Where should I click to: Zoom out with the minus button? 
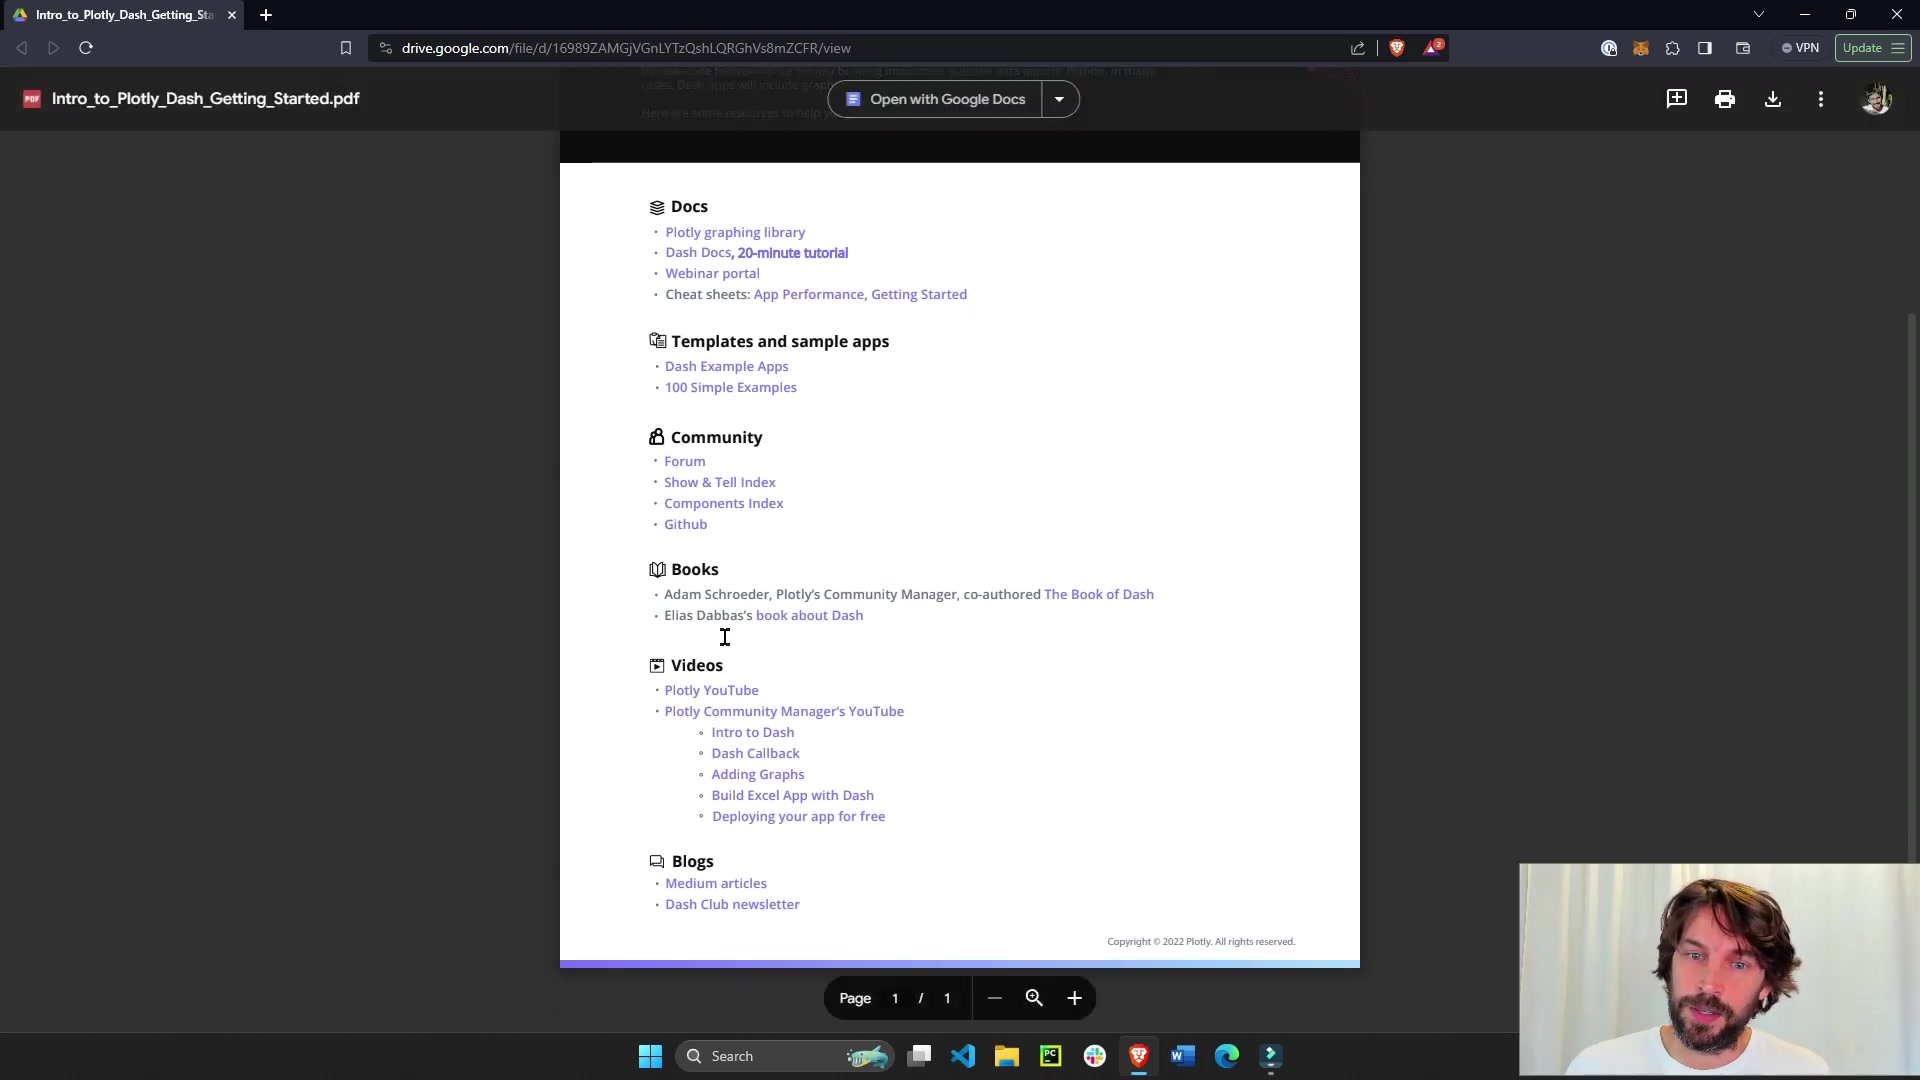(994, 998)
